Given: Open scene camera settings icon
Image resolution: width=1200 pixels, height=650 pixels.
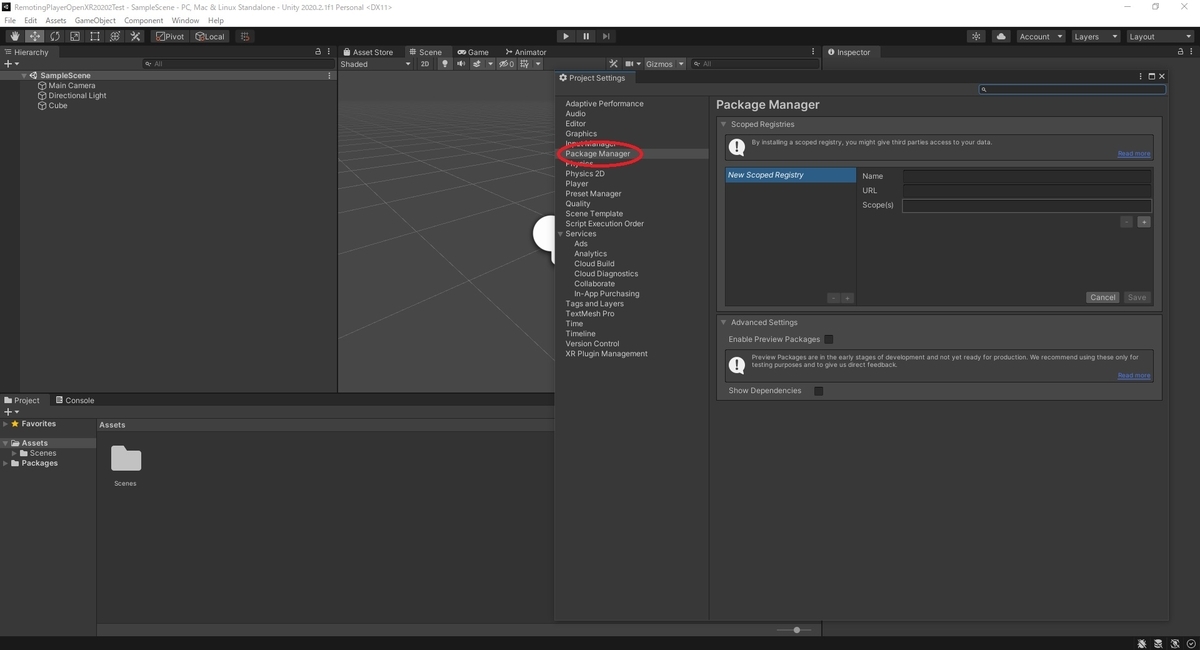Looking at the screenshot, I should (630, 64).
